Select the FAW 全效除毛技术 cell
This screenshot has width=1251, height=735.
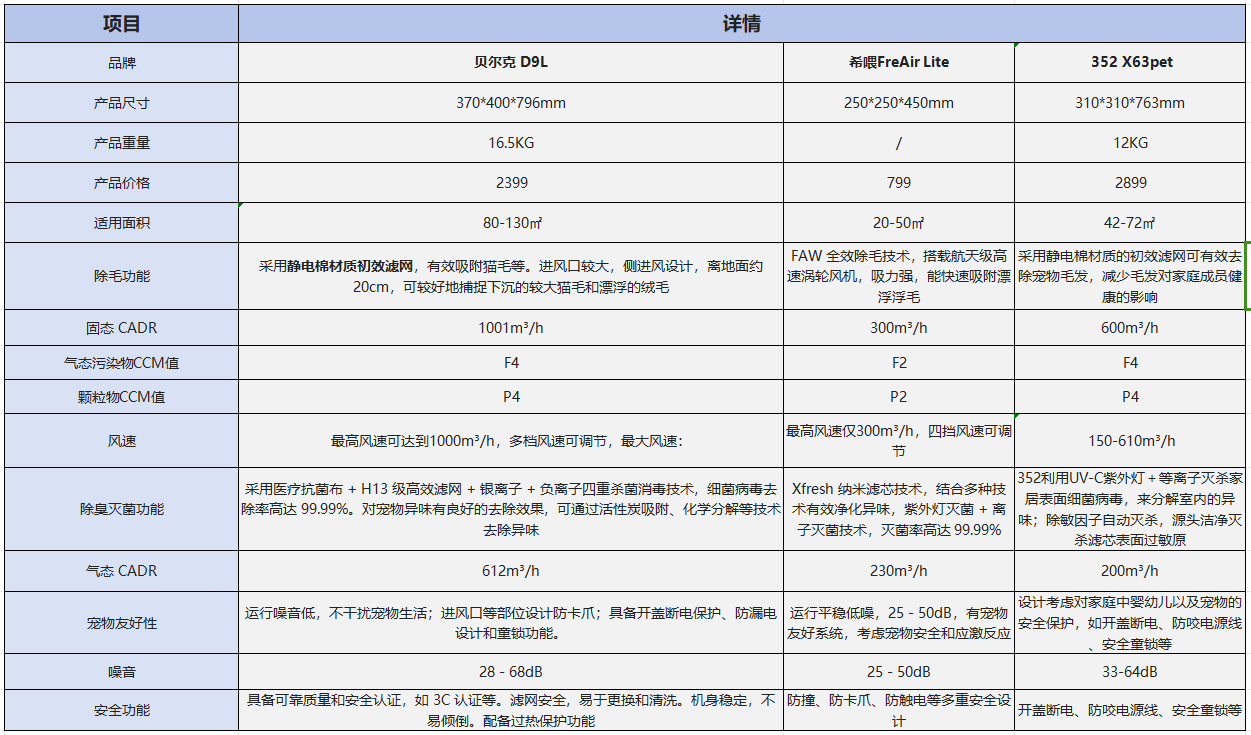899,276
